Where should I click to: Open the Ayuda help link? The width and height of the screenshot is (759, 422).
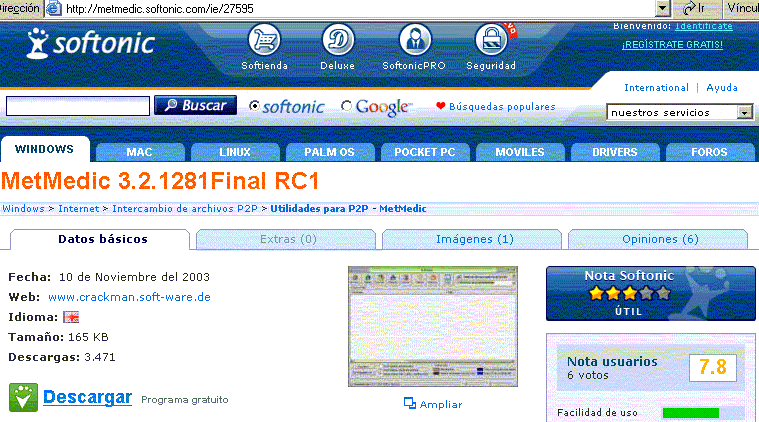722,88
